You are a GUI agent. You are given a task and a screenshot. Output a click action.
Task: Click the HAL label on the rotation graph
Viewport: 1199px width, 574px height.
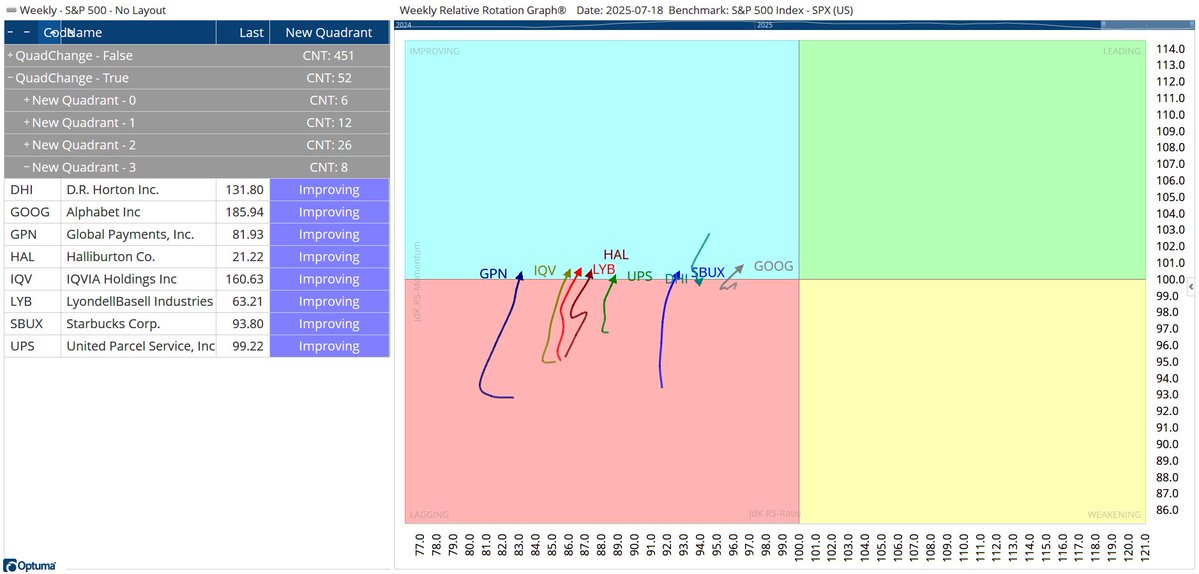pyautogui.click(x=616, y=255)
